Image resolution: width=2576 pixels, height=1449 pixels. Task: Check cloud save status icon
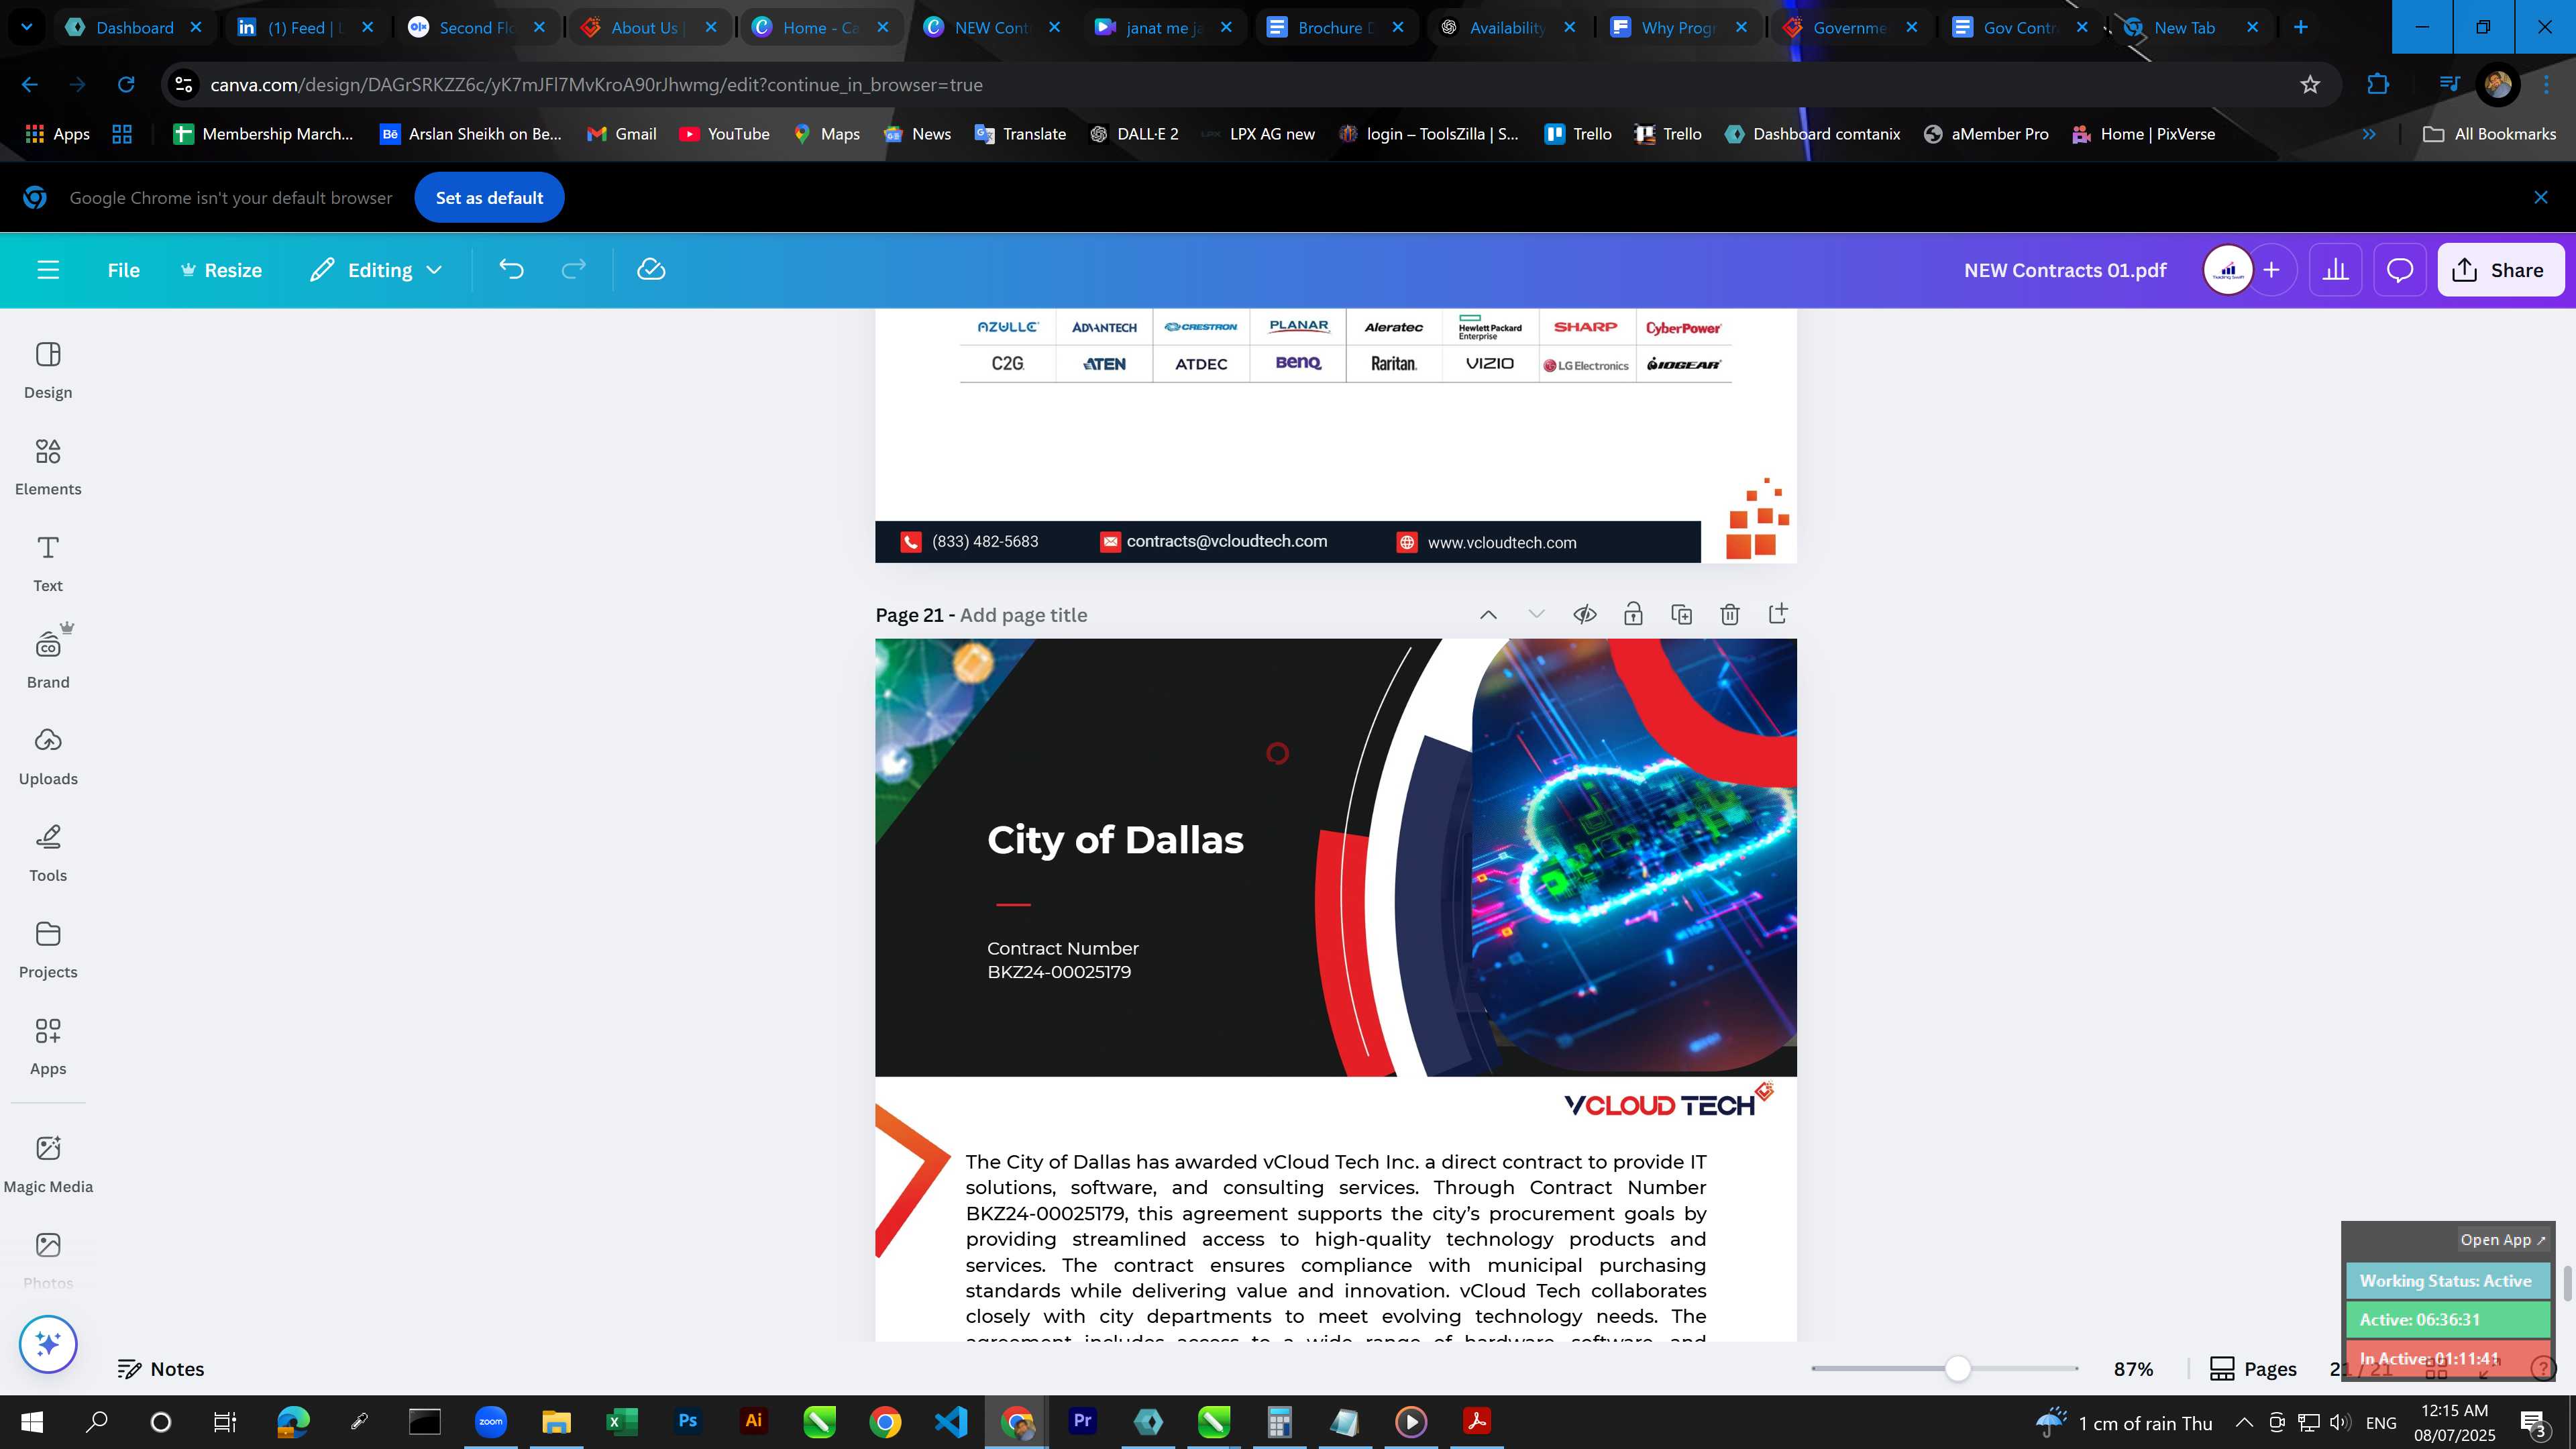pos(651,270)
